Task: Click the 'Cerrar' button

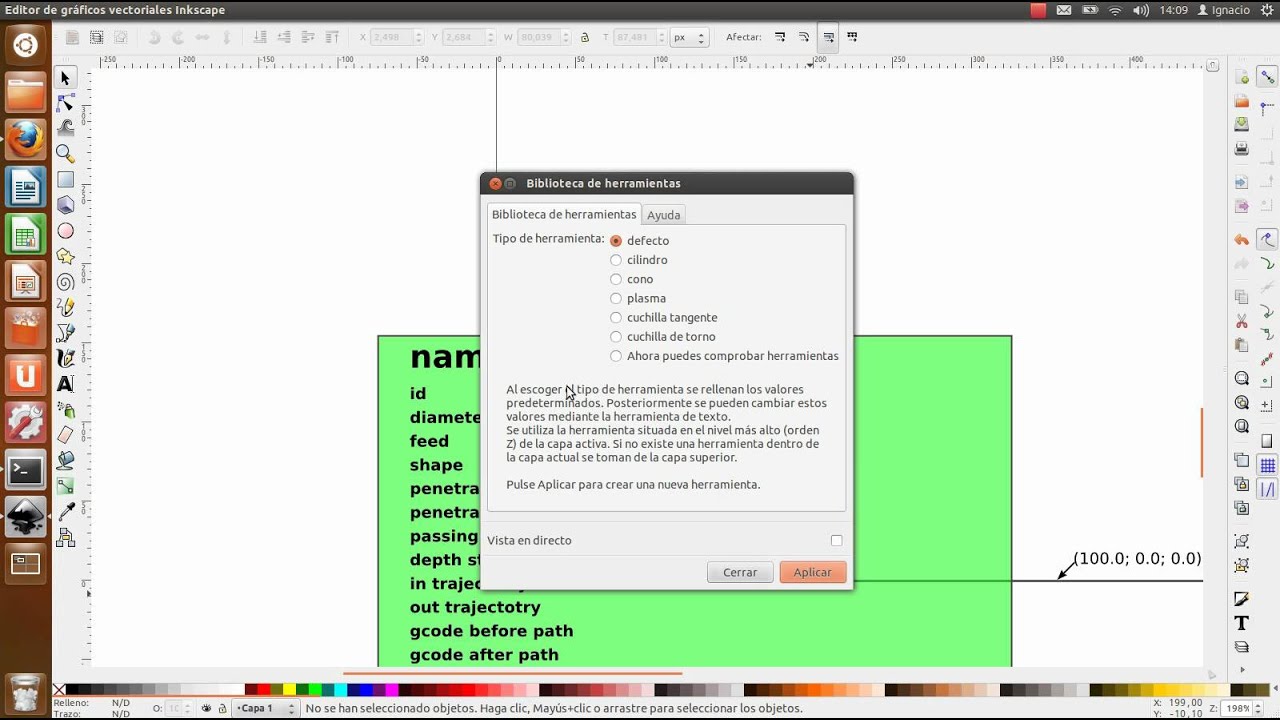Action: (740, 572)
